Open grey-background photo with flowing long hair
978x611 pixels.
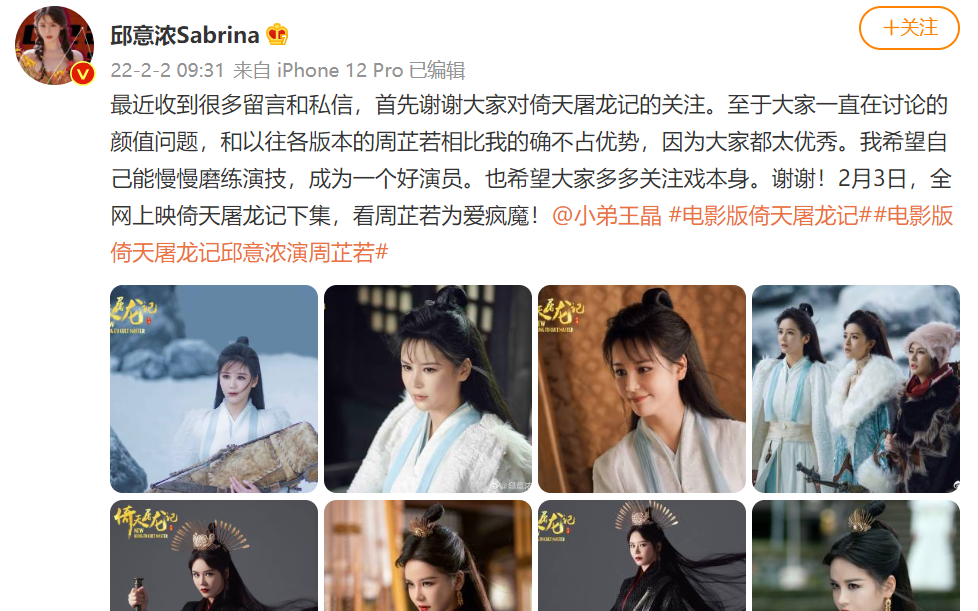(642, 556)
